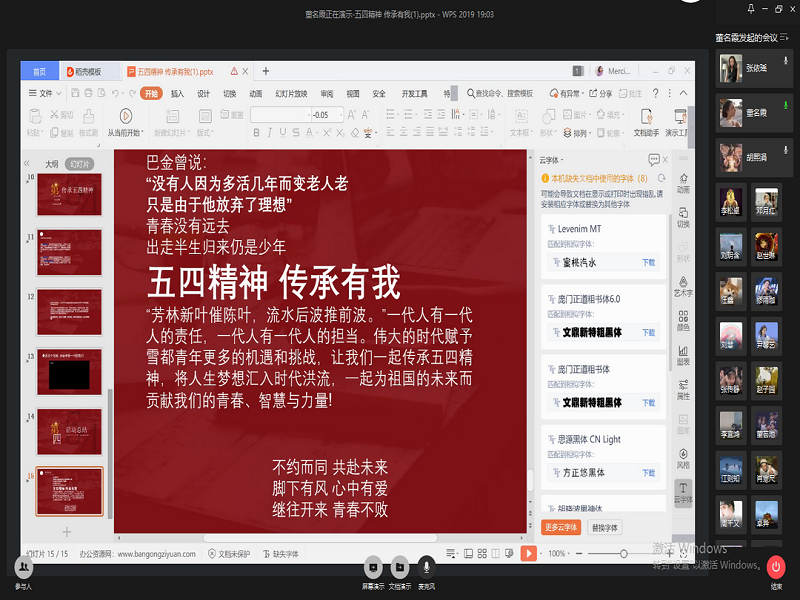Switch to 大纲 outline view
Image resolution: width=800 pixels, height=600 pixels.
tap(51, 163)
